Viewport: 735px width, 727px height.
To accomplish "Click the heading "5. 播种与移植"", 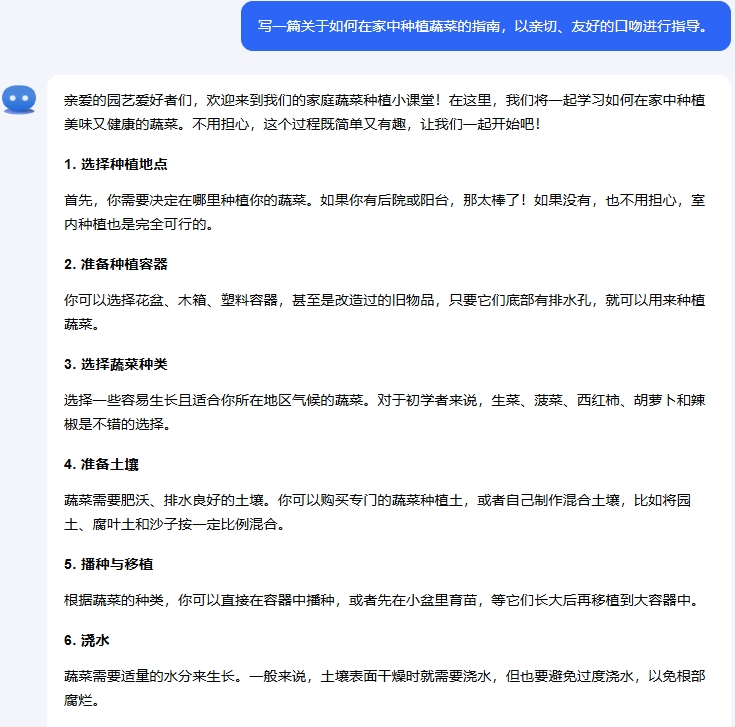I will [108, 564].
